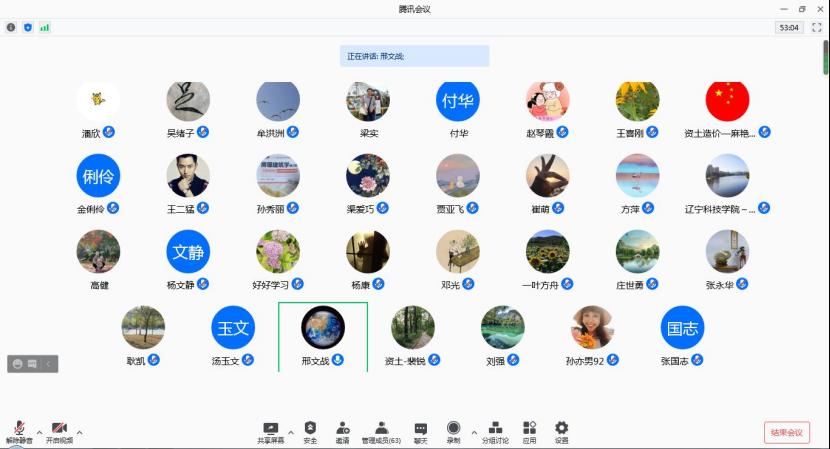830x449 pixels.
Task: Click the green network signal icon
Action: pos(44,27)
